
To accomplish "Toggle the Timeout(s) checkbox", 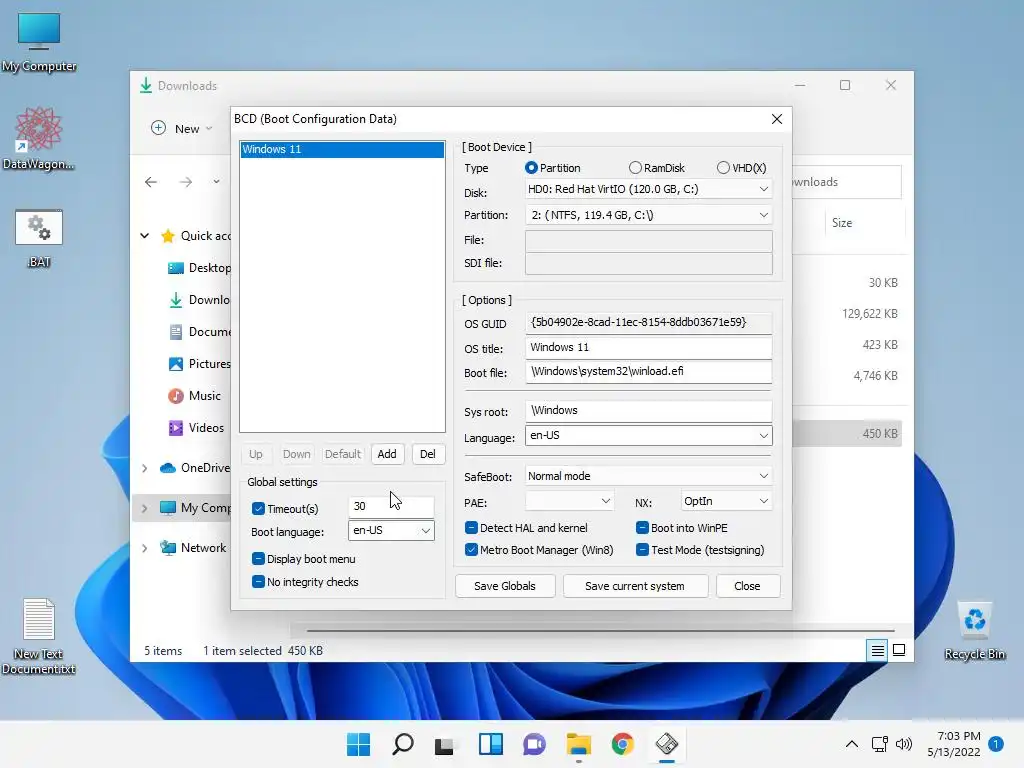I will click(259, 508).
